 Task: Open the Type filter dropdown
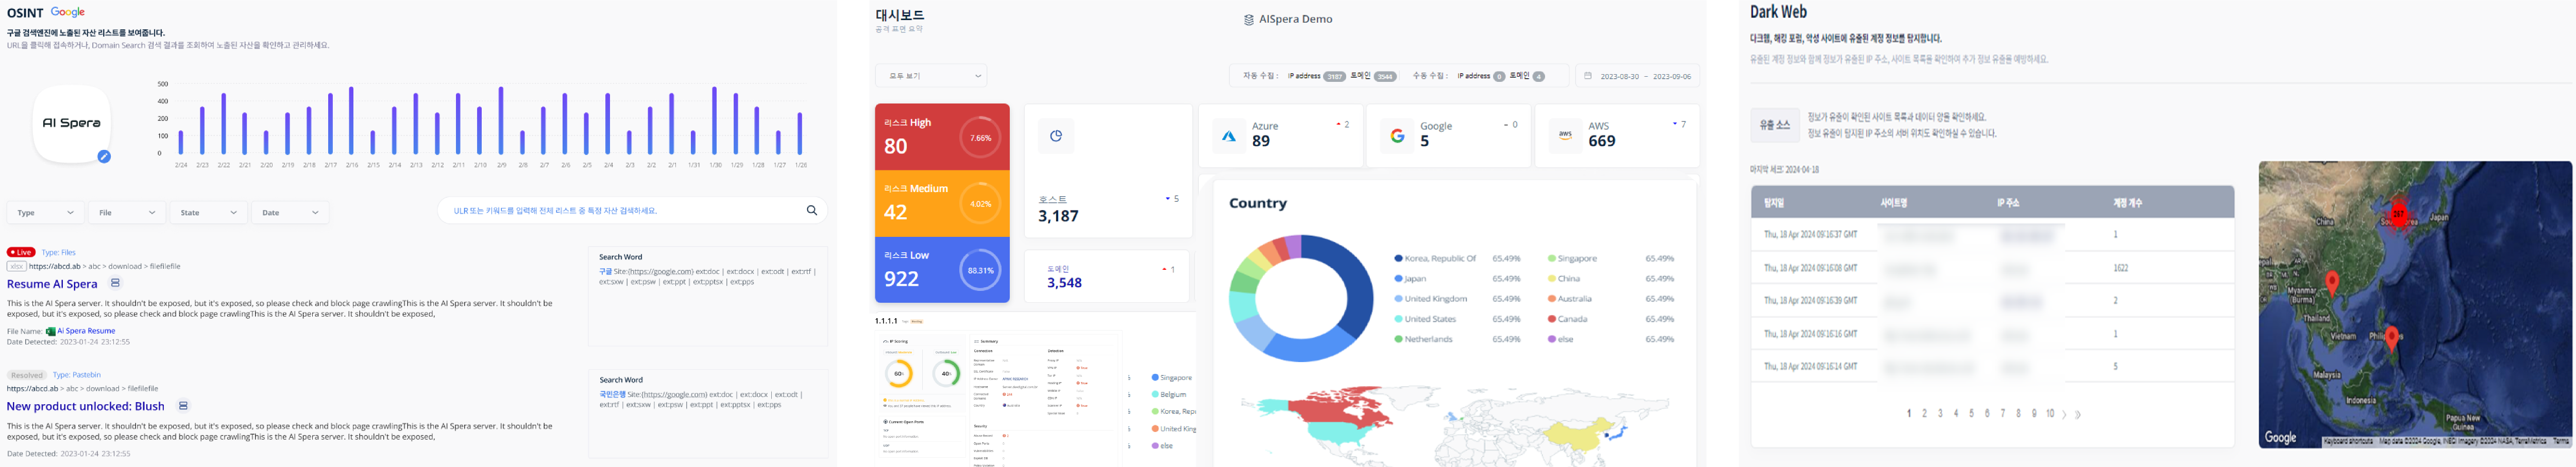(45, 212)
